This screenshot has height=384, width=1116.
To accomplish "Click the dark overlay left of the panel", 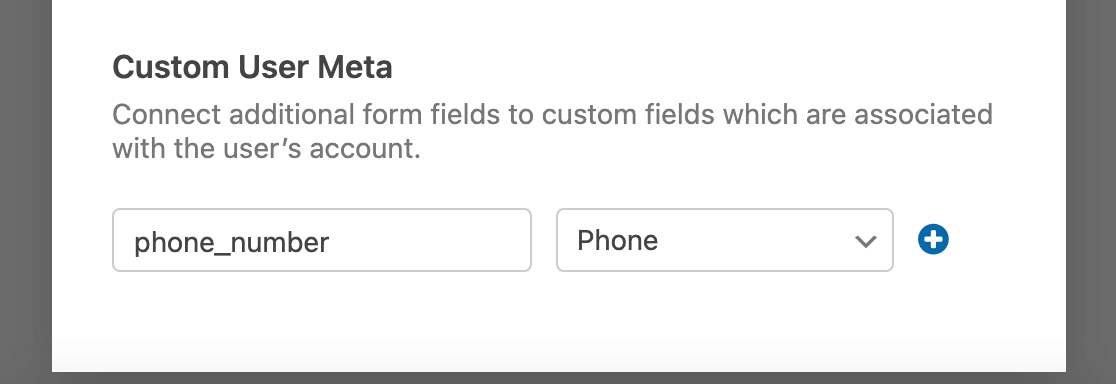I will pos(26,192).
